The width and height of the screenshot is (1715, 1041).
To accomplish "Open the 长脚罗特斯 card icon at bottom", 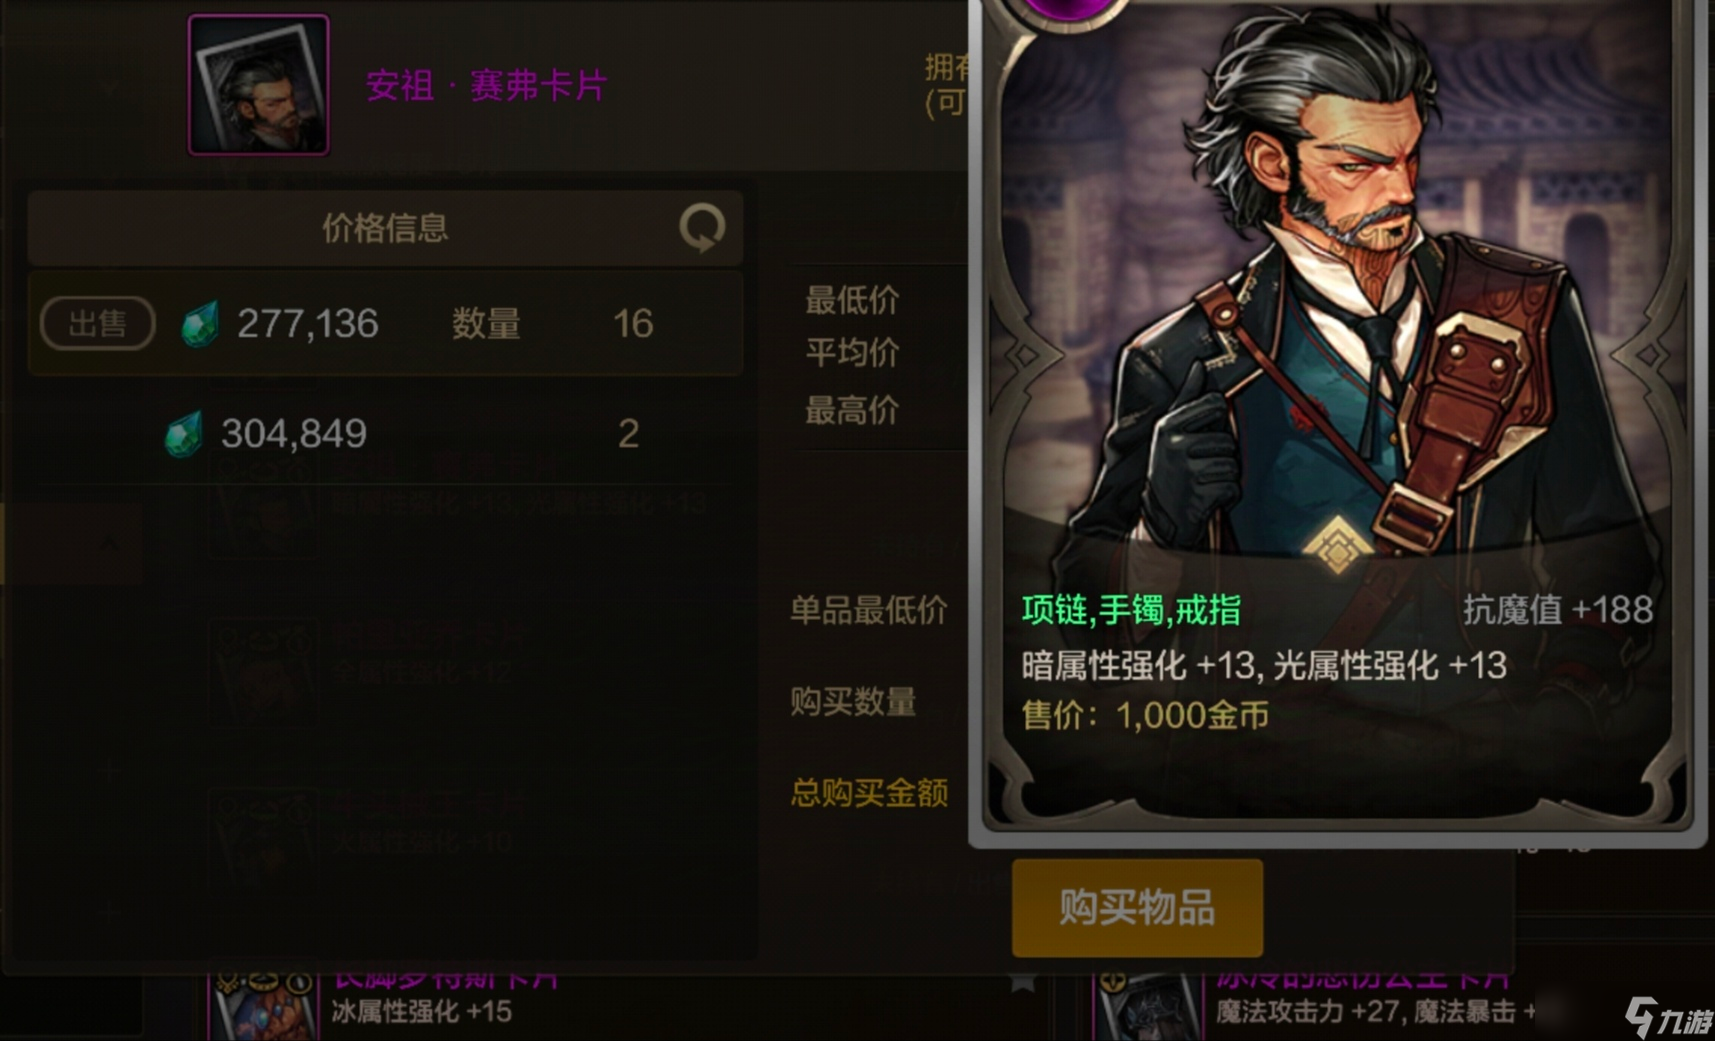I will point(263,1005).
